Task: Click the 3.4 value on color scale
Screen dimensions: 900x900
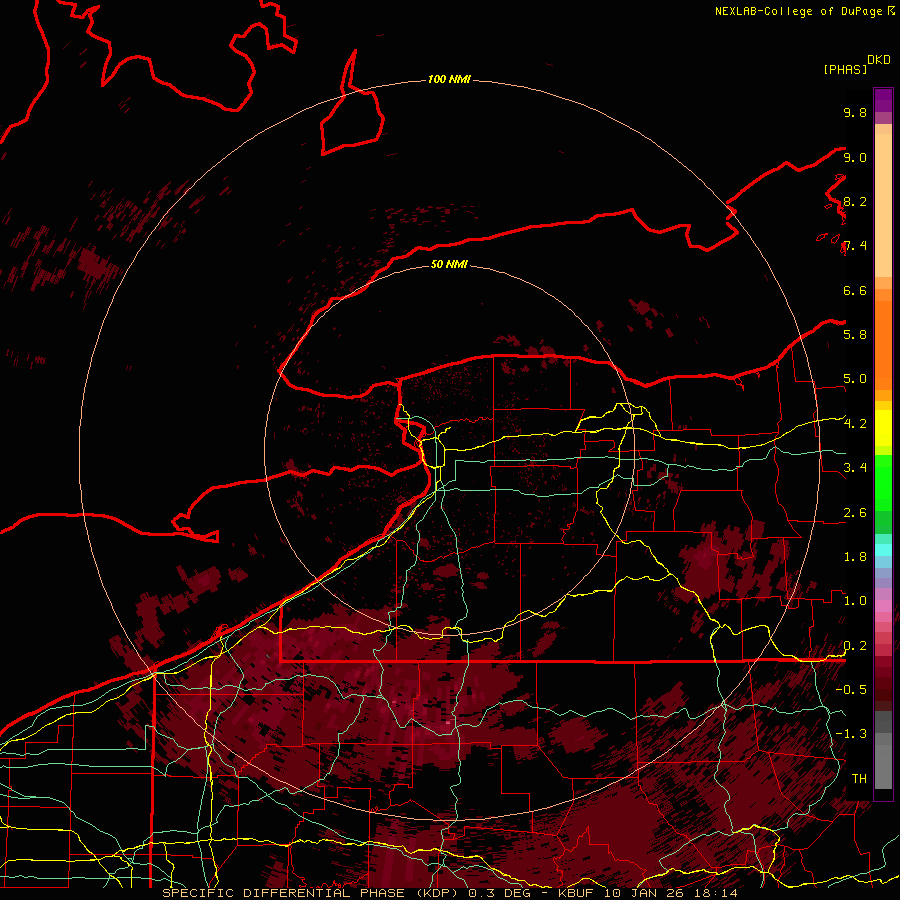Action: tap(855, 467)
